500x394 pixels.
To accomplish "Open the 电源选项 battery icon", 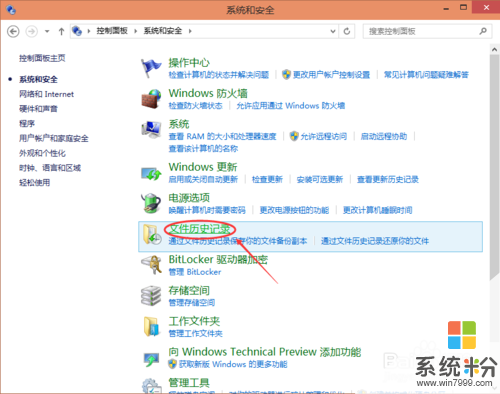I will coord(151,203).
